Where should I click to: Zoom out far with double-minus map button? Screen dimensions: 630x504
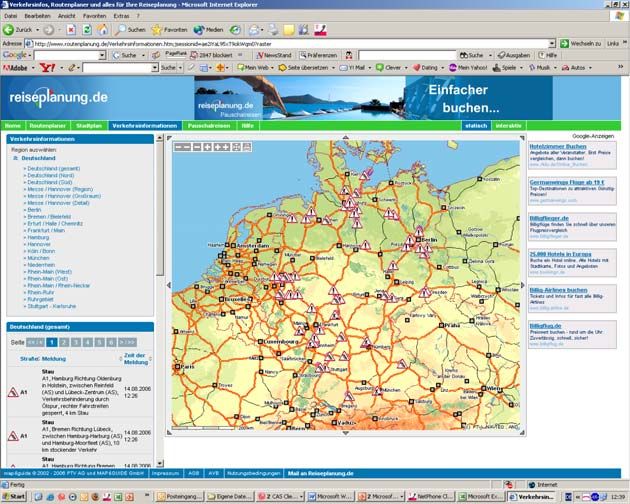[x=182, y=147]
